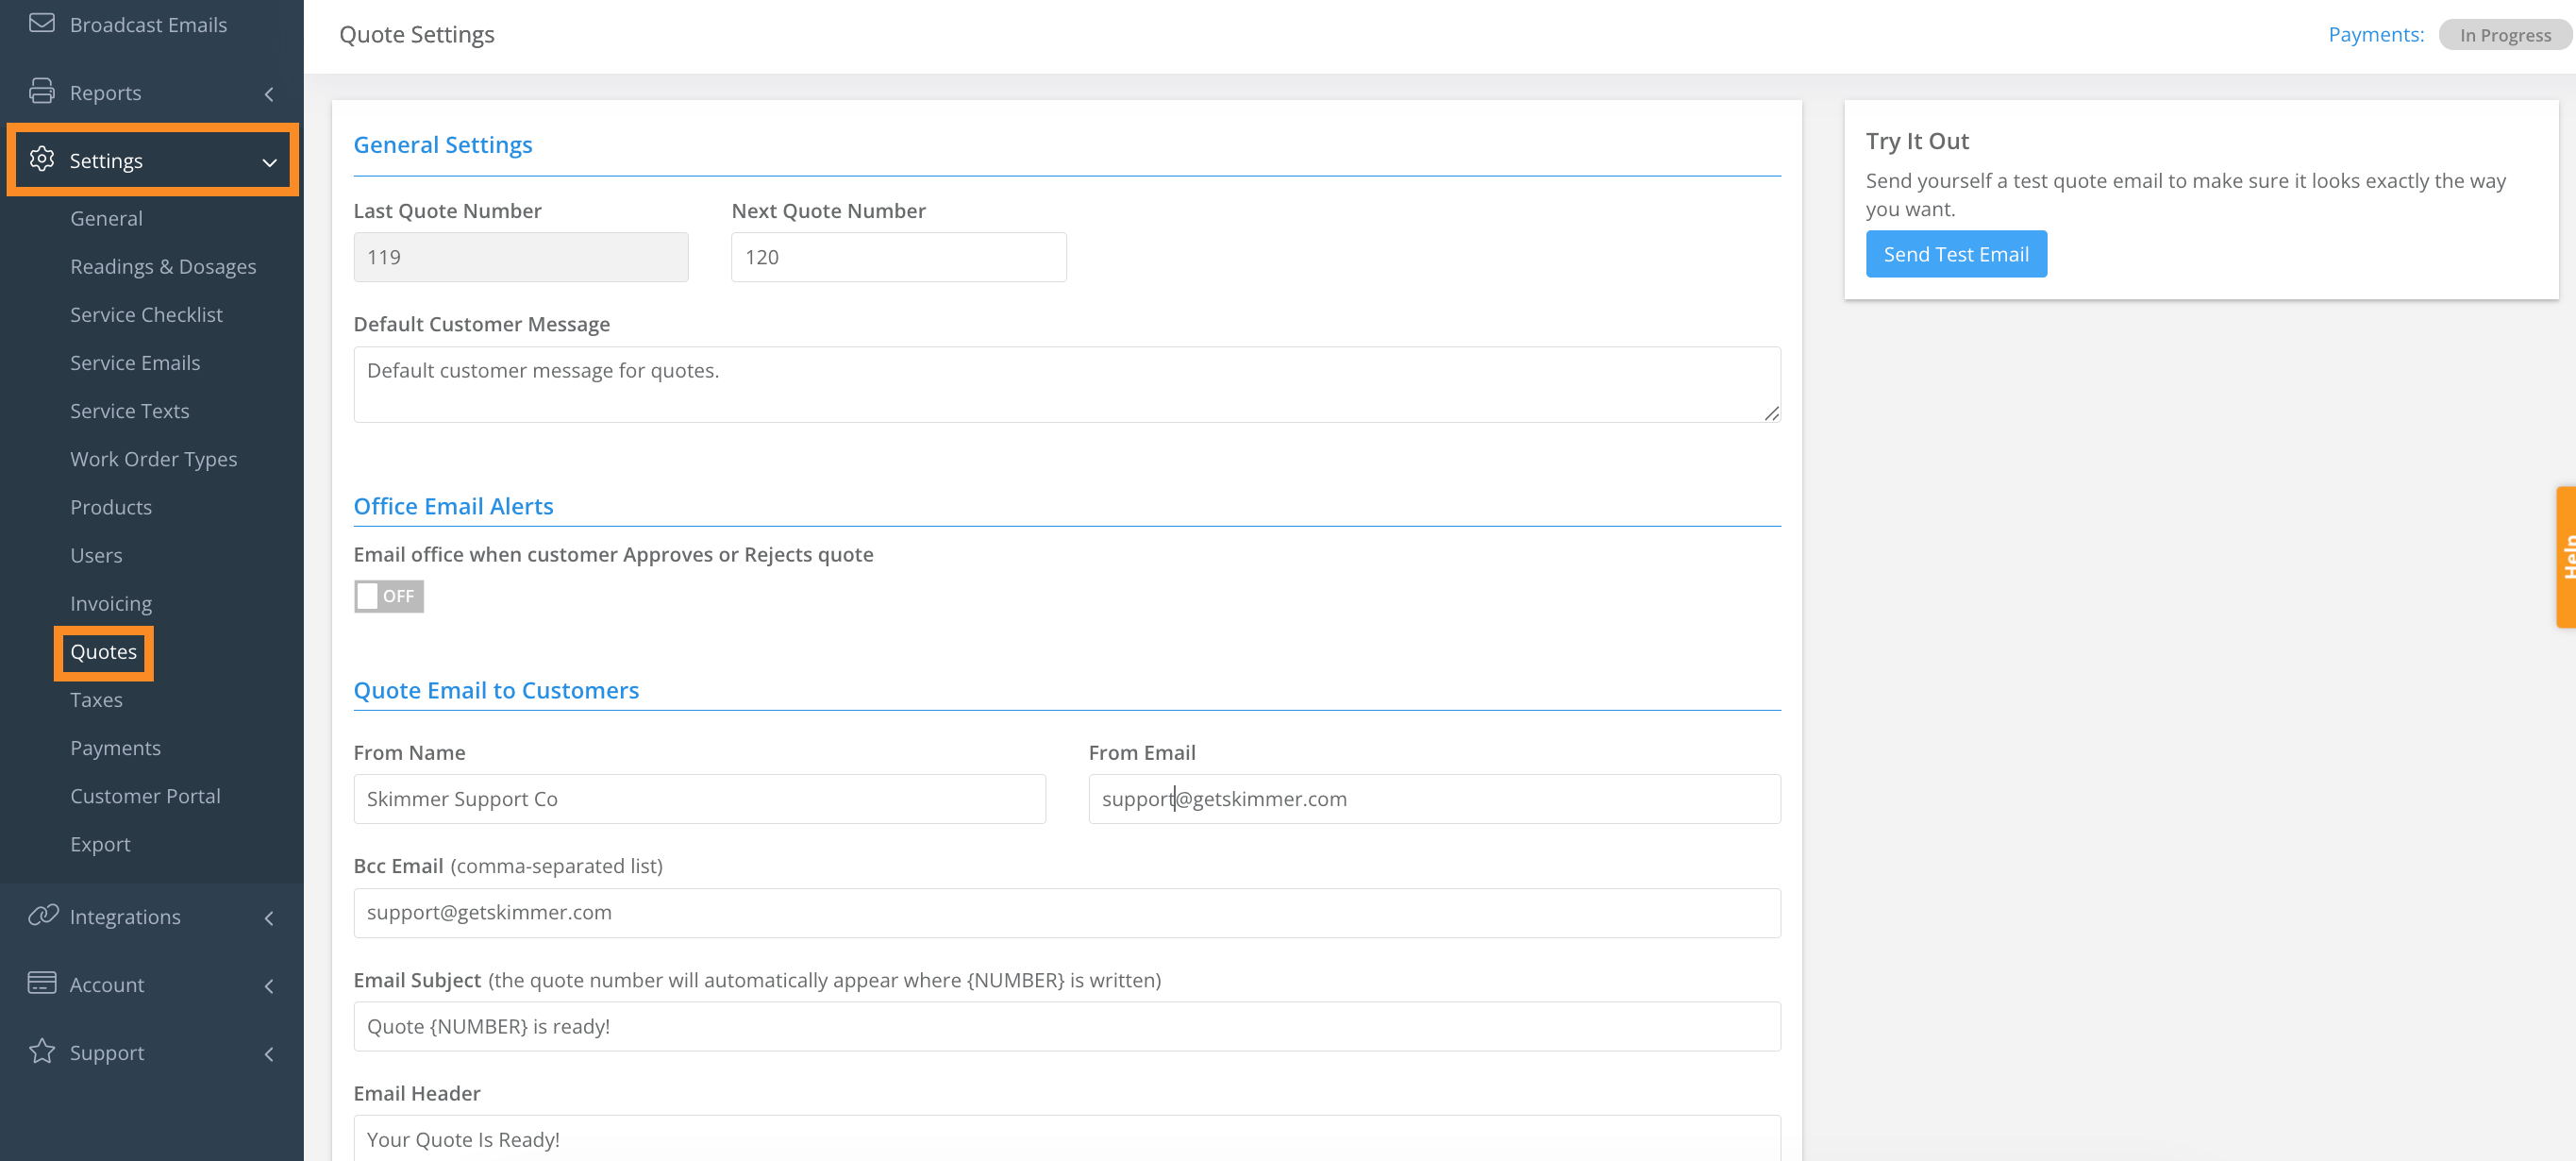Open Service Emails settings
2576x1161 pixels.
click(x=135, y=362)
